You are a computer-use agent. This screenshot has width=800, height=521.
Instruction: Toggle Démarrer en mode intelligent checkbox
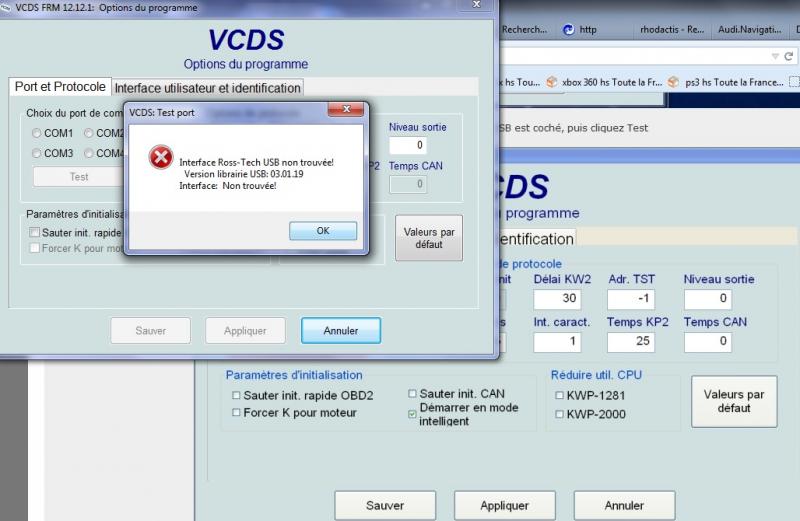tap(412, 414)
